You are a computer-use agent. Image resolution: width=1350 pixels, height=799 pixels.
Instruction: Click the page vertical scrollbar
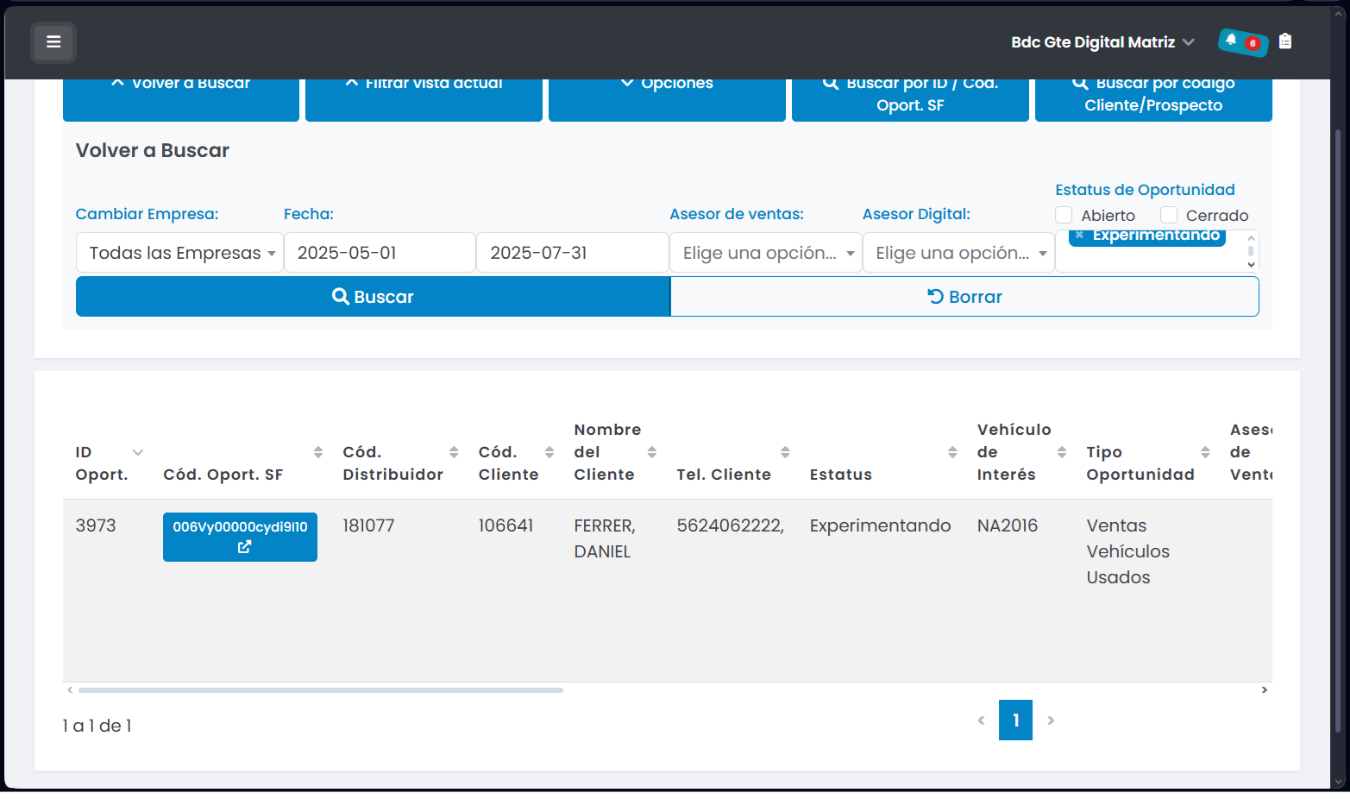(x=1340, y=430)
